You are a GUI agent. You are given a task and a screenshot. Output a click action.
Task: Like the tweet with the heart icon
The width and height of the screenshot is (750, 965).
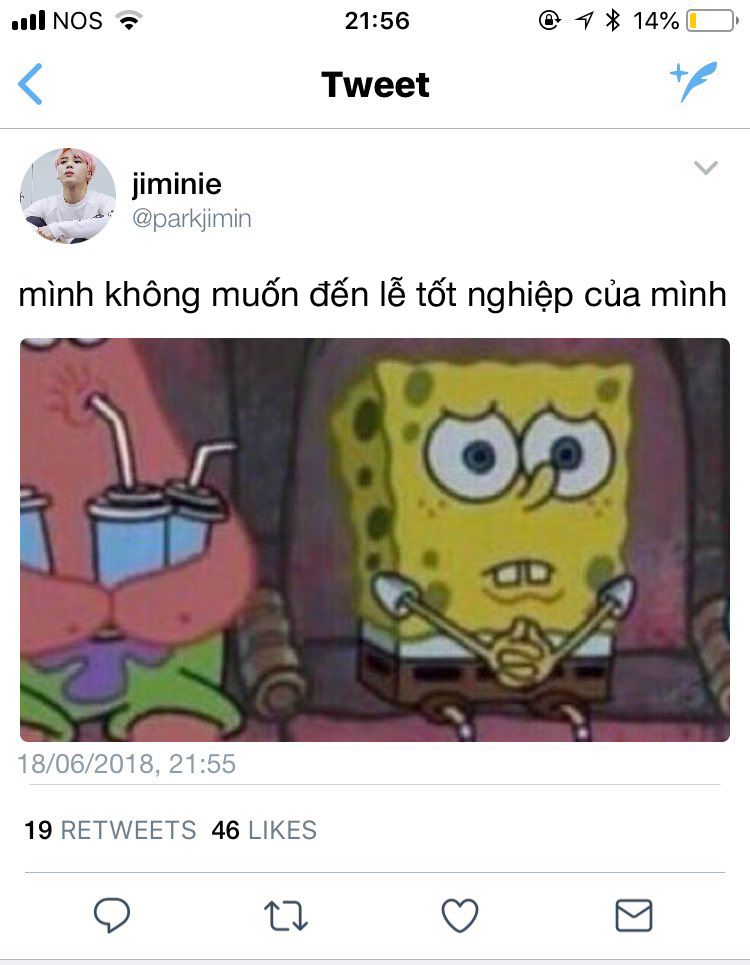pyautogui.click(x=460, y=915)
